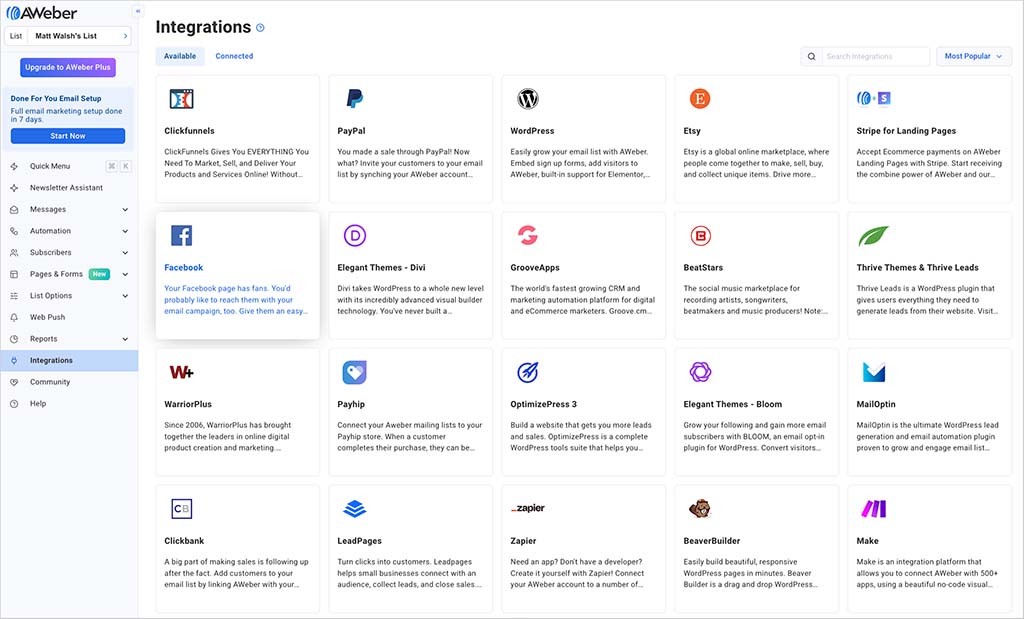Click the BeatStars card title
The image size is (1024, 619).
(703, 268)
